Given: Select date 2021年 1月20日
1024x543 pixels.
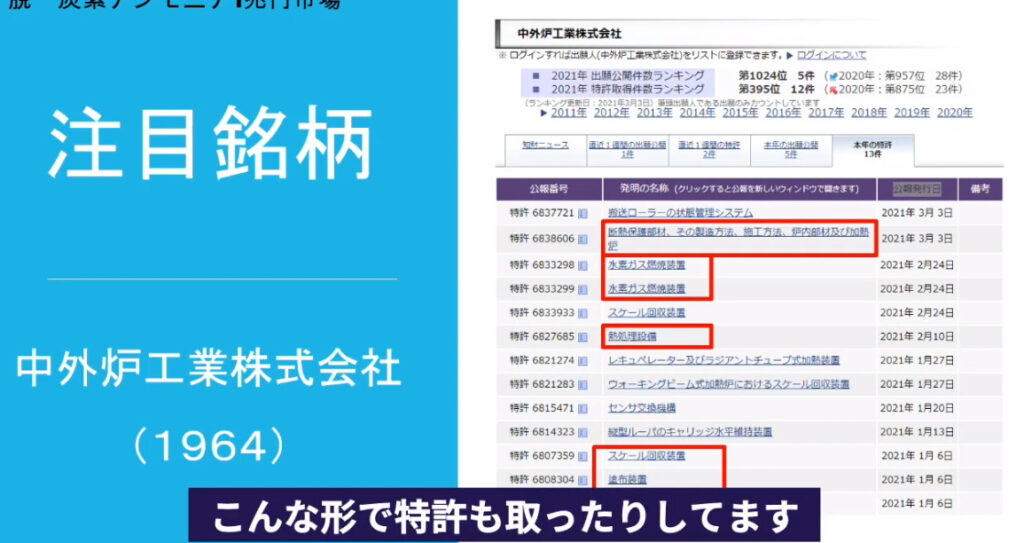Looking at the screenshot, I should pos(917,408).
